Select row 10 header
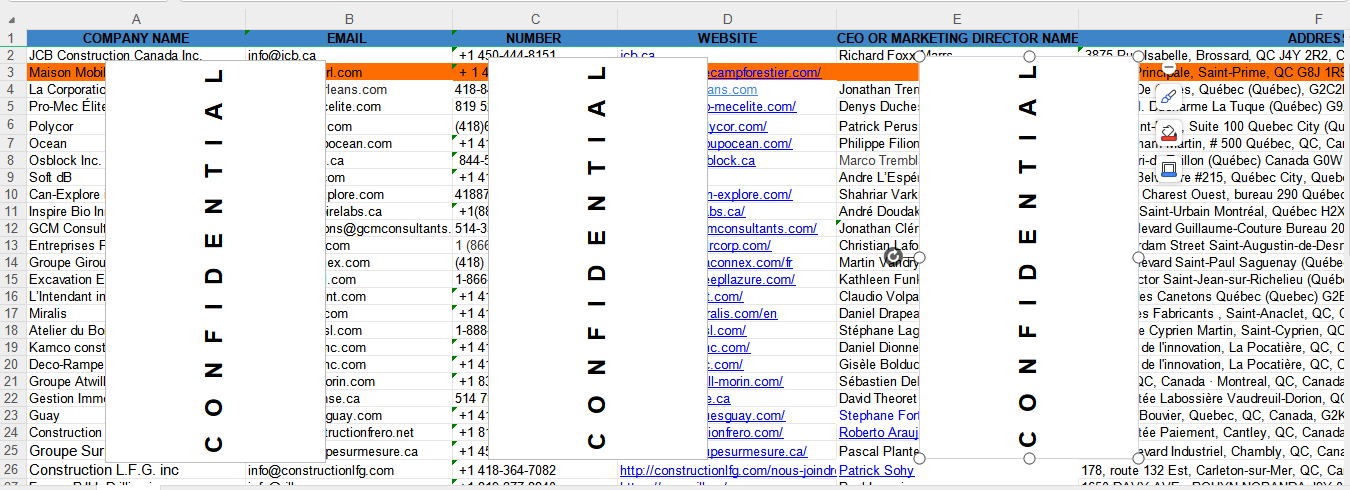Screen dimensions: 1350x490 pyautogui.click(x=13, y=194)
